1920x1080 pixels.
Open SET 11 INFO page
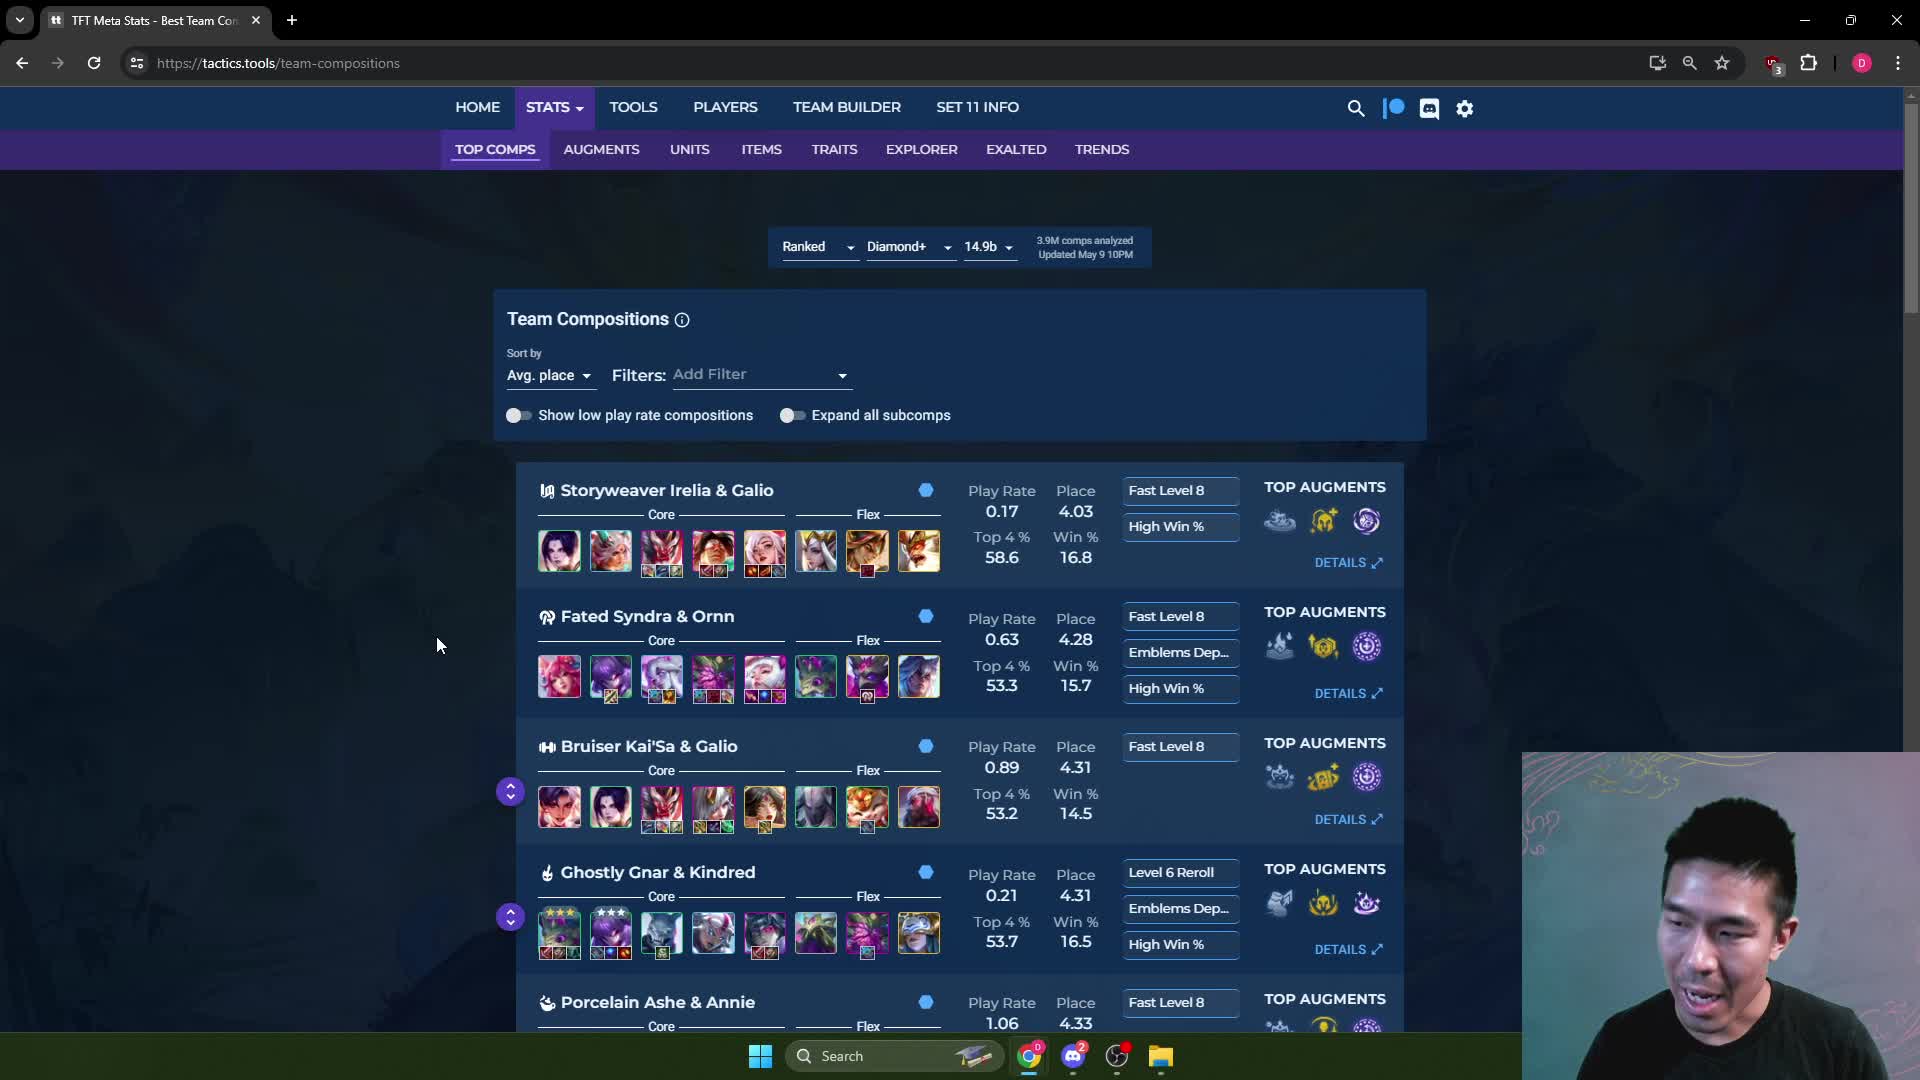(977, 107)
